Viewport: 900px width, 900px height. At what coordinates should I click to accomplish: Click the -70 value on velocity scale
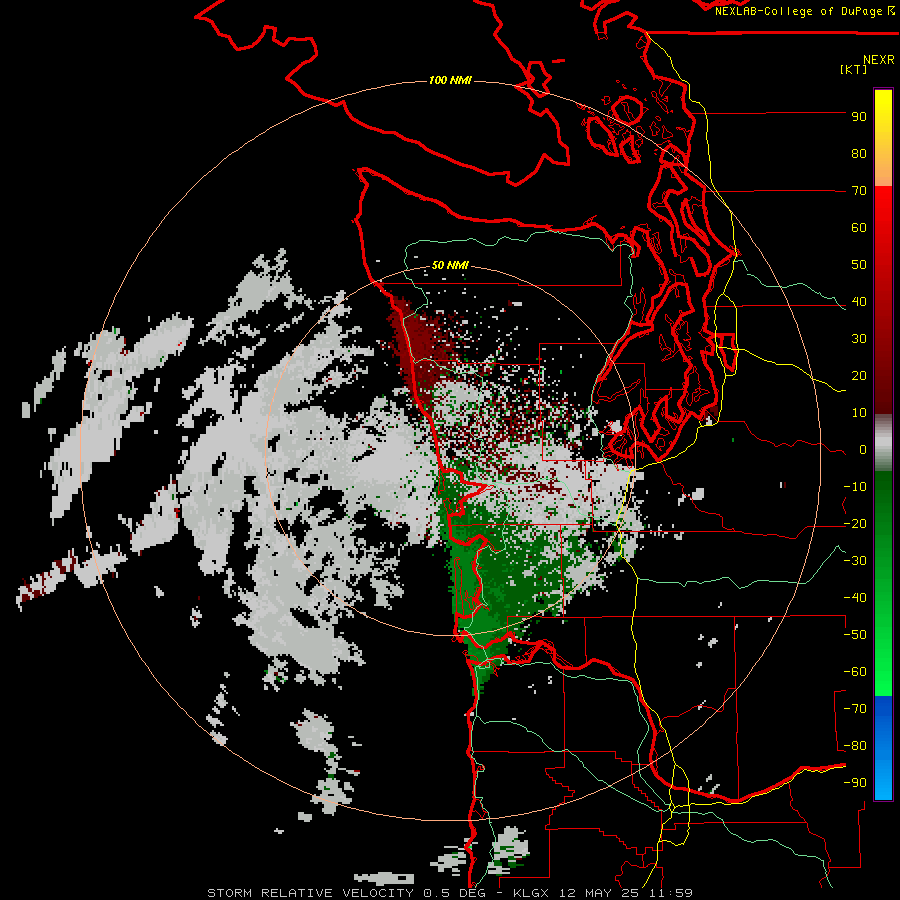[855, 709]
